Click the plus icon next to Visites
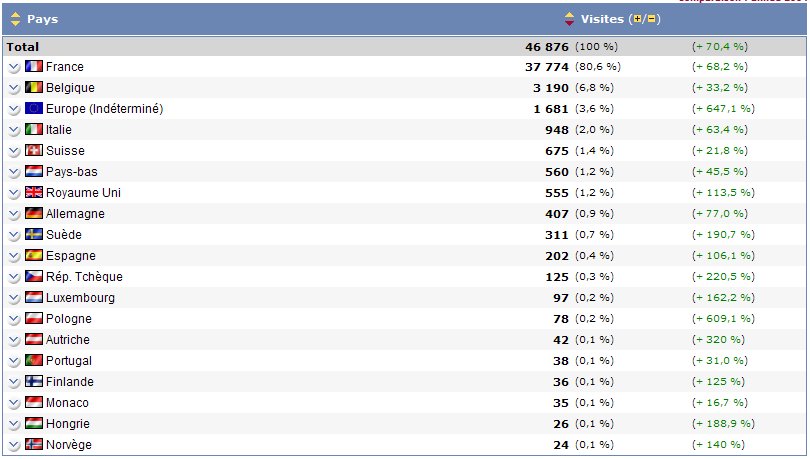 (638, 19)
